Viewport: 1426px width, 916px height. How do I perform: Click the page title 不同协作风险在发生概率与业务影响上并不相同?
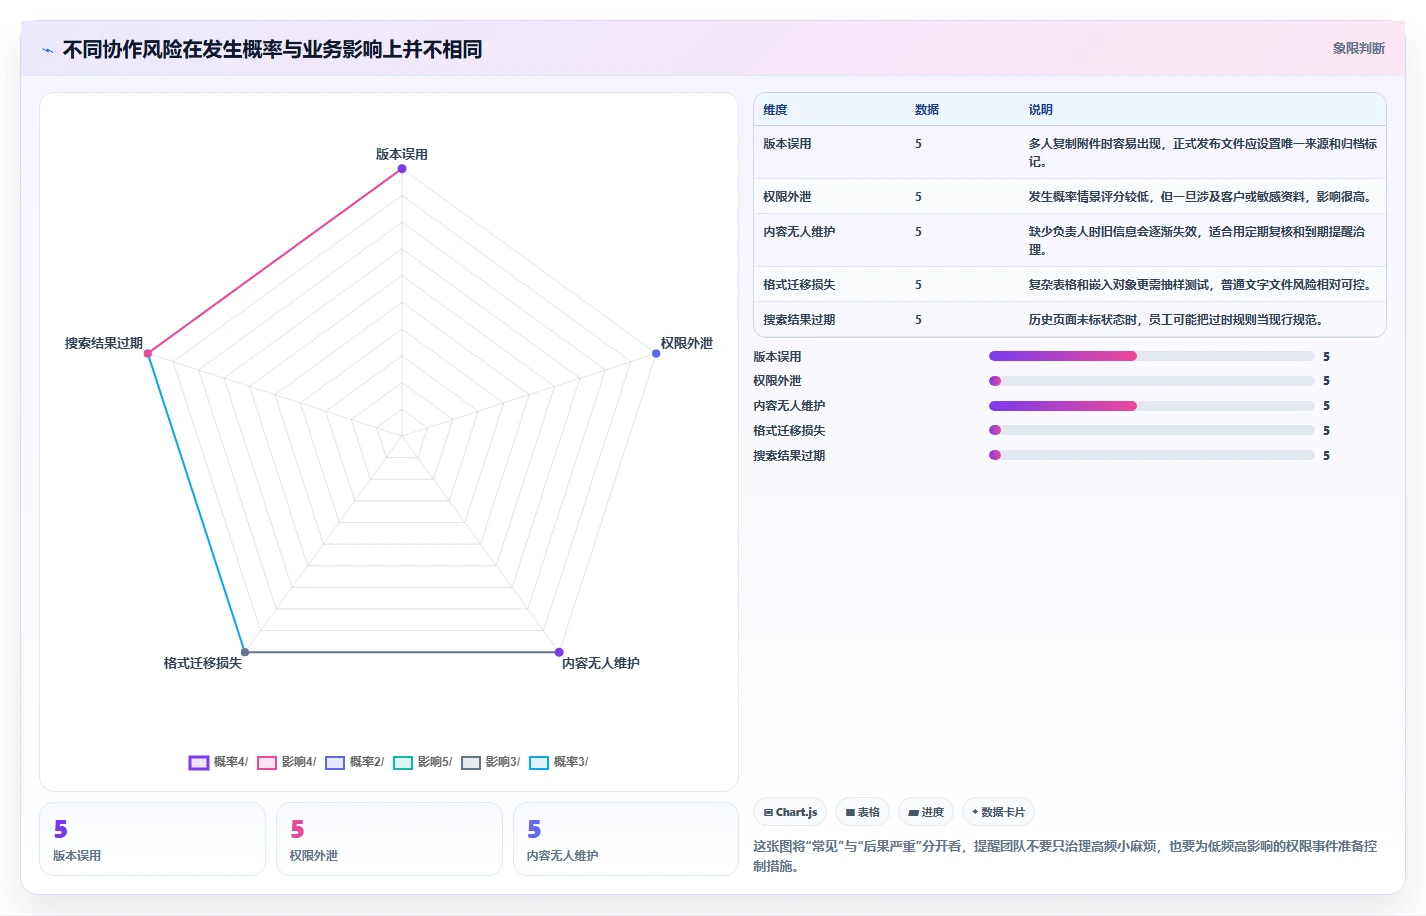pos(272,50)
